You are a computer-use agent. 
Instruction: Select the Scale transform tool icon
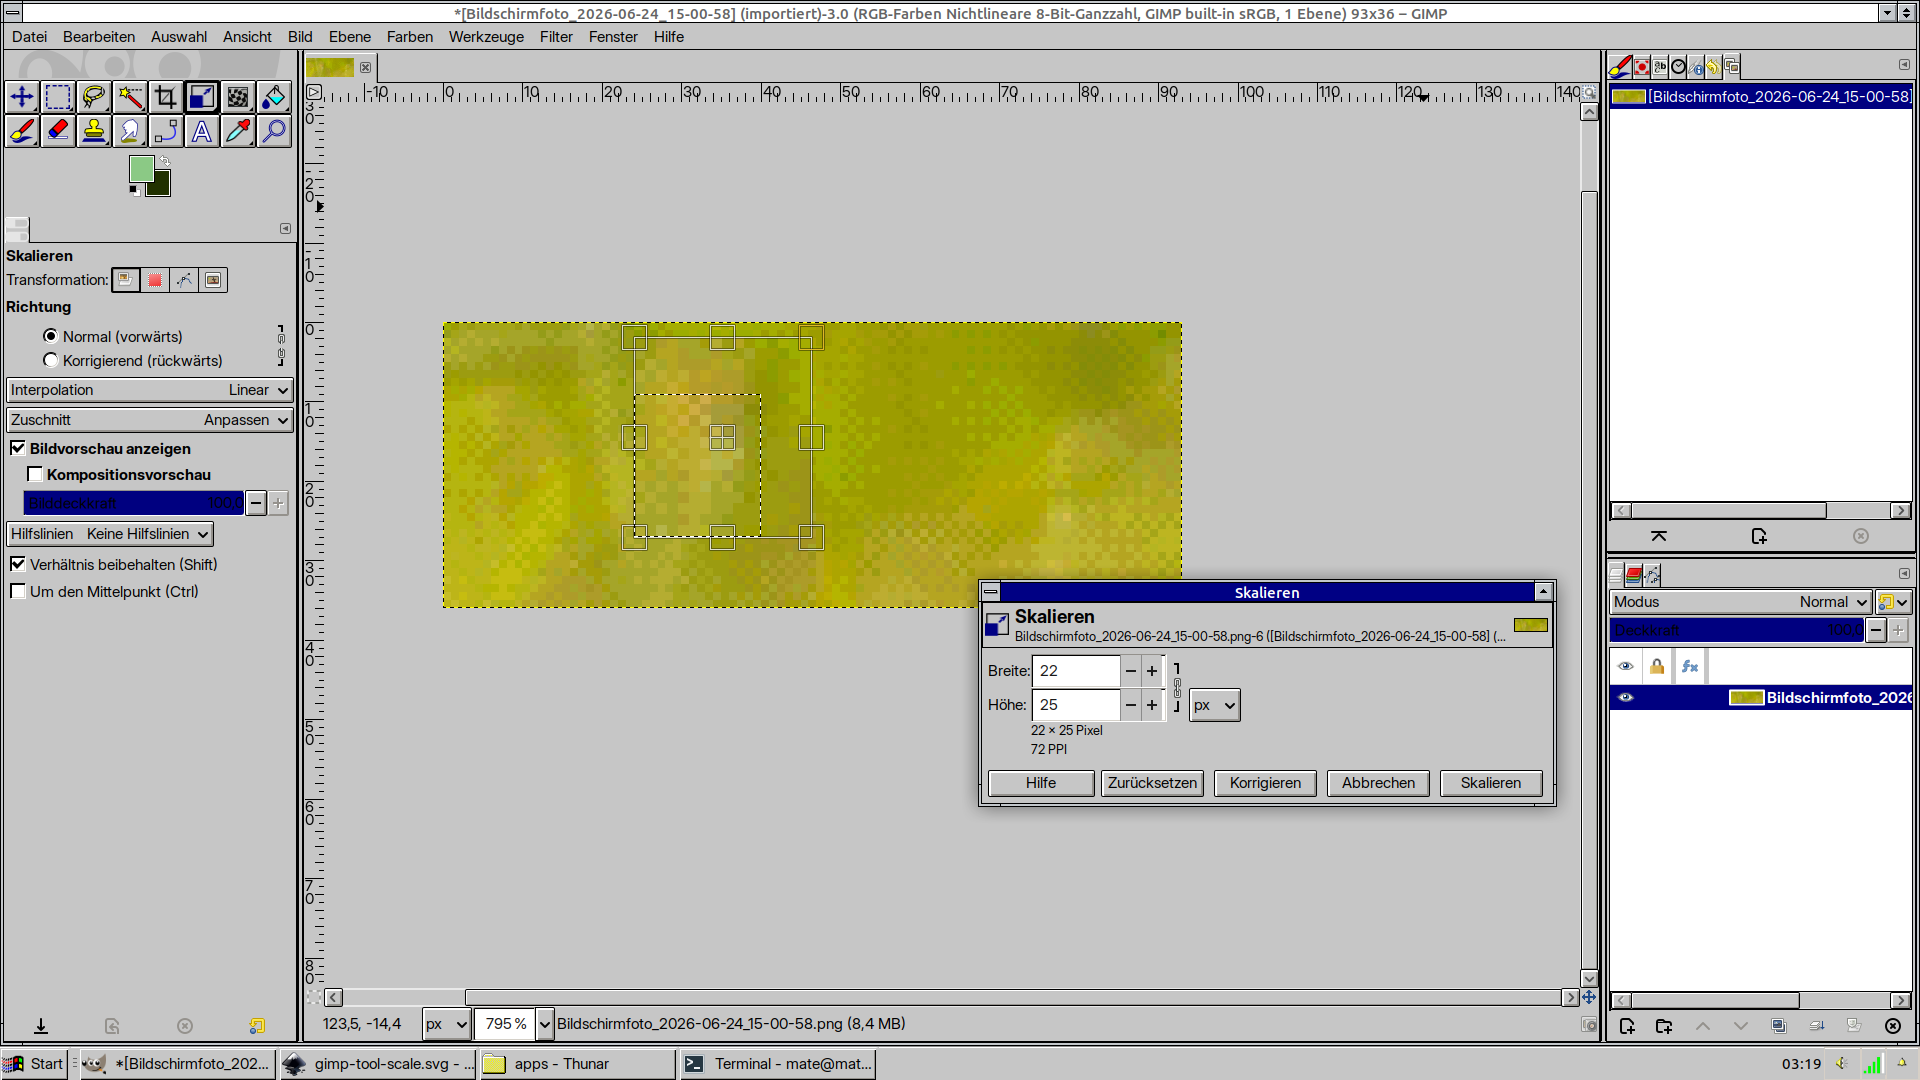(202, 97)
